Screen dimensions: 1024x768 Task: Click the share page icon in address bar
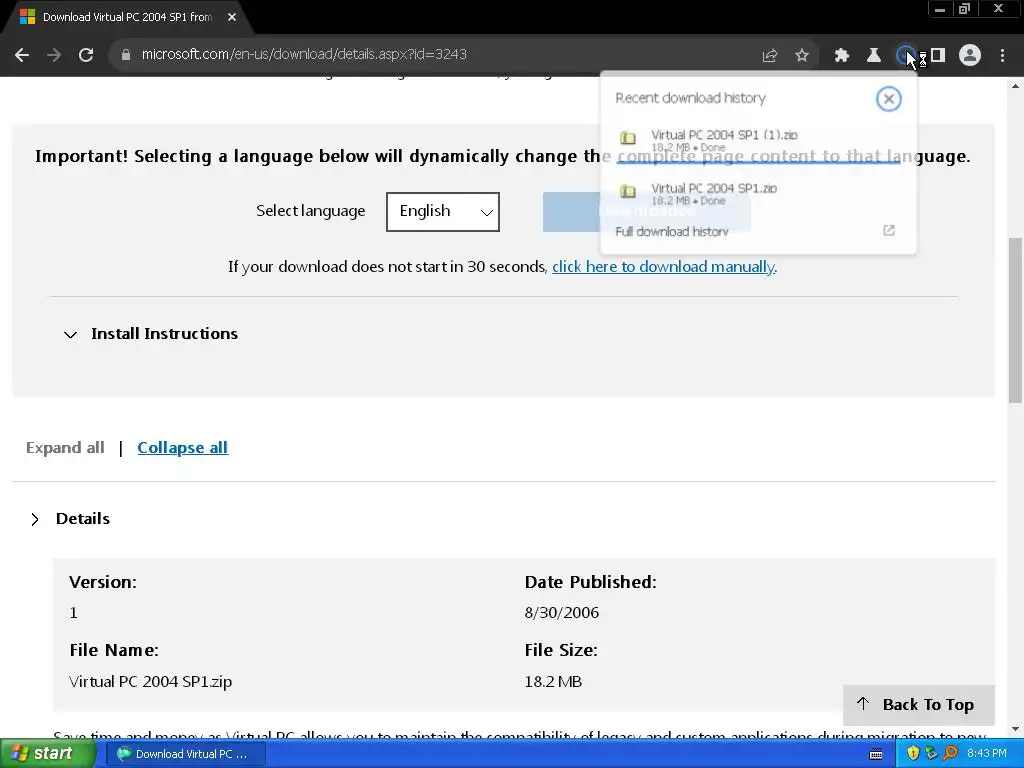[x=770, y=56]
